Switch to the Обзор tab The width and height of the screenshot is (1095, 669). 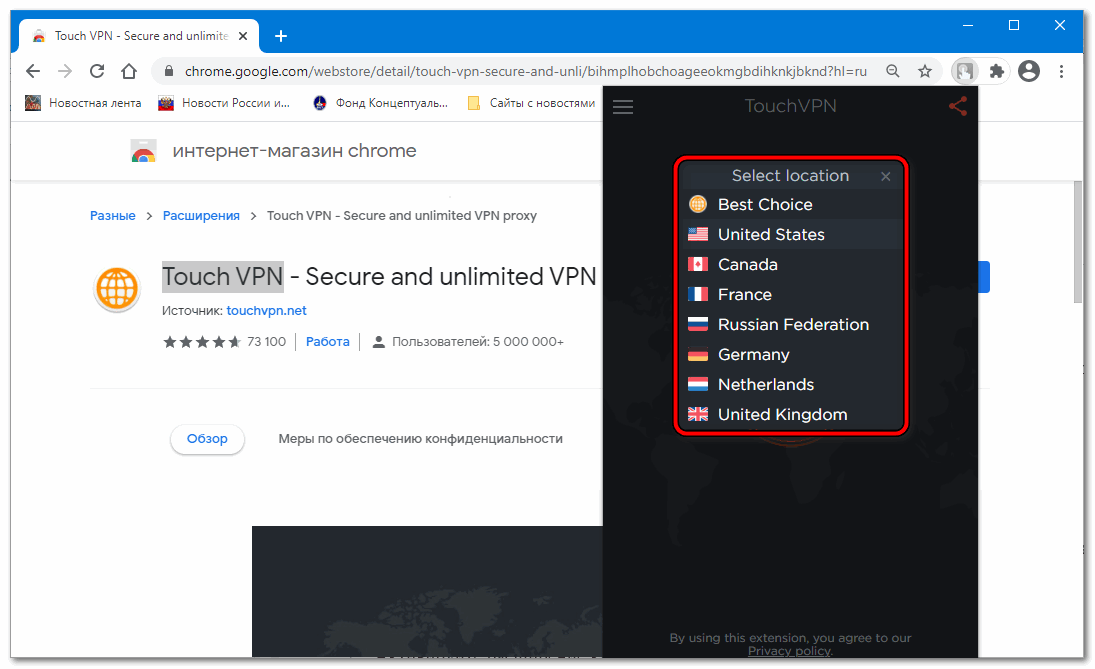click(207, 439)
